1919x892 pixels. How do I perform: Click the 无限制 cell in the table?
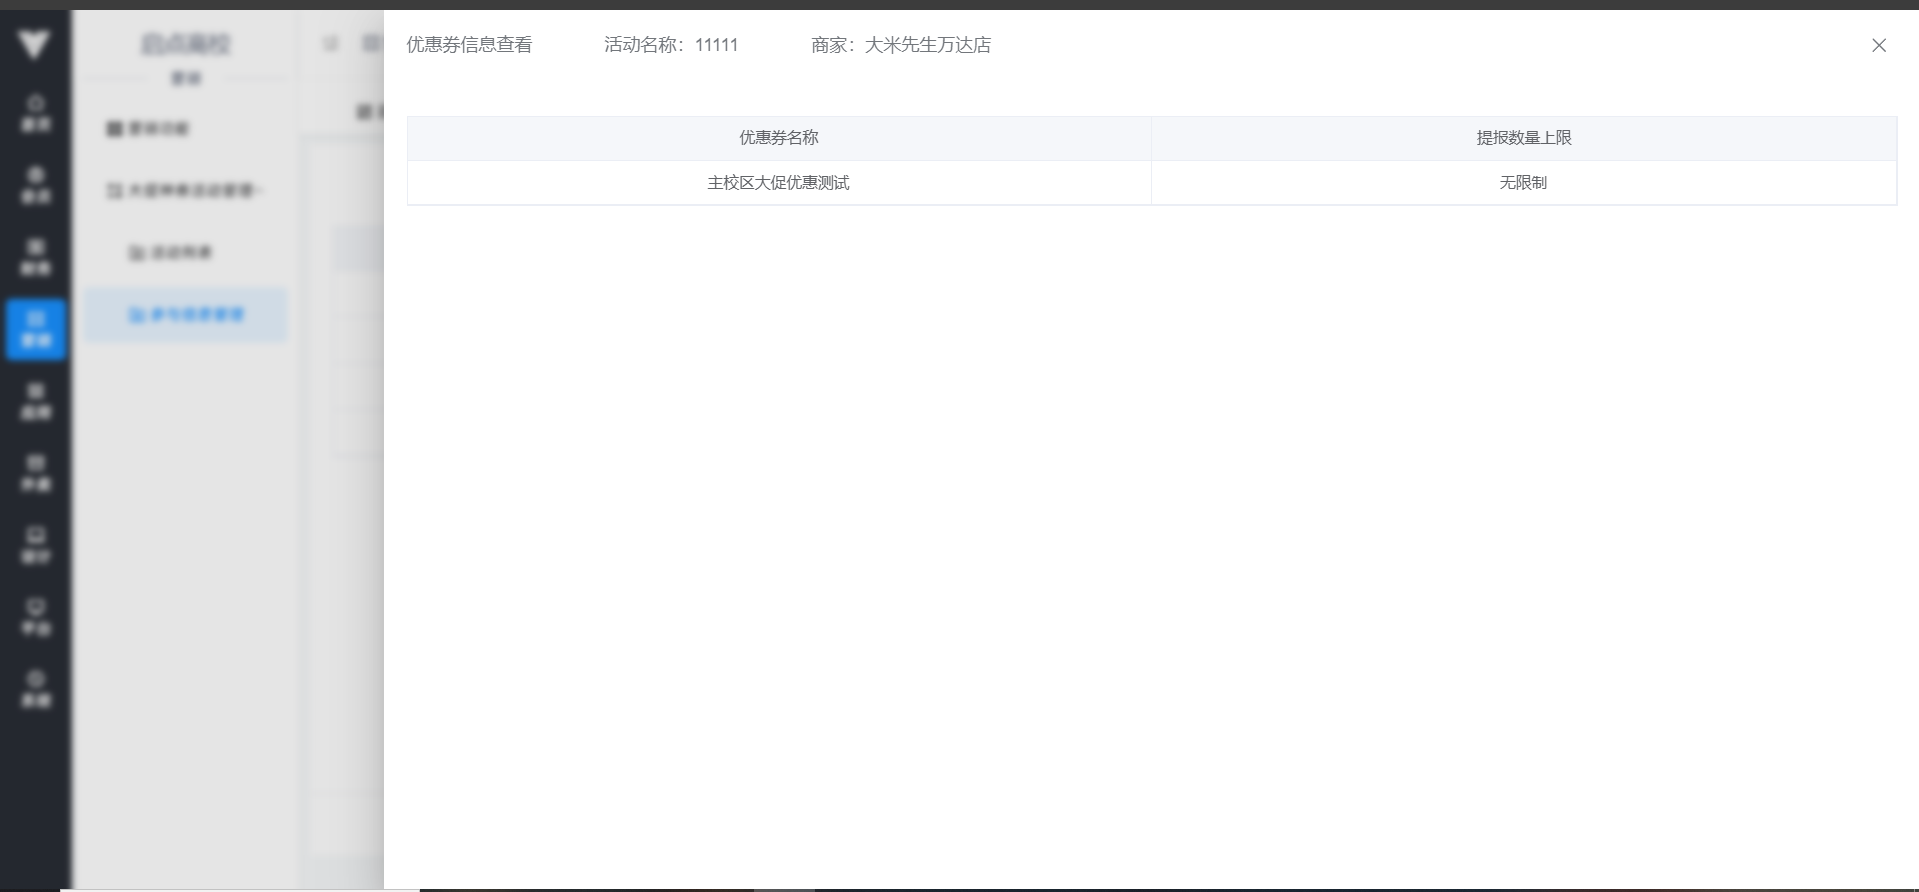point(1523,183)
